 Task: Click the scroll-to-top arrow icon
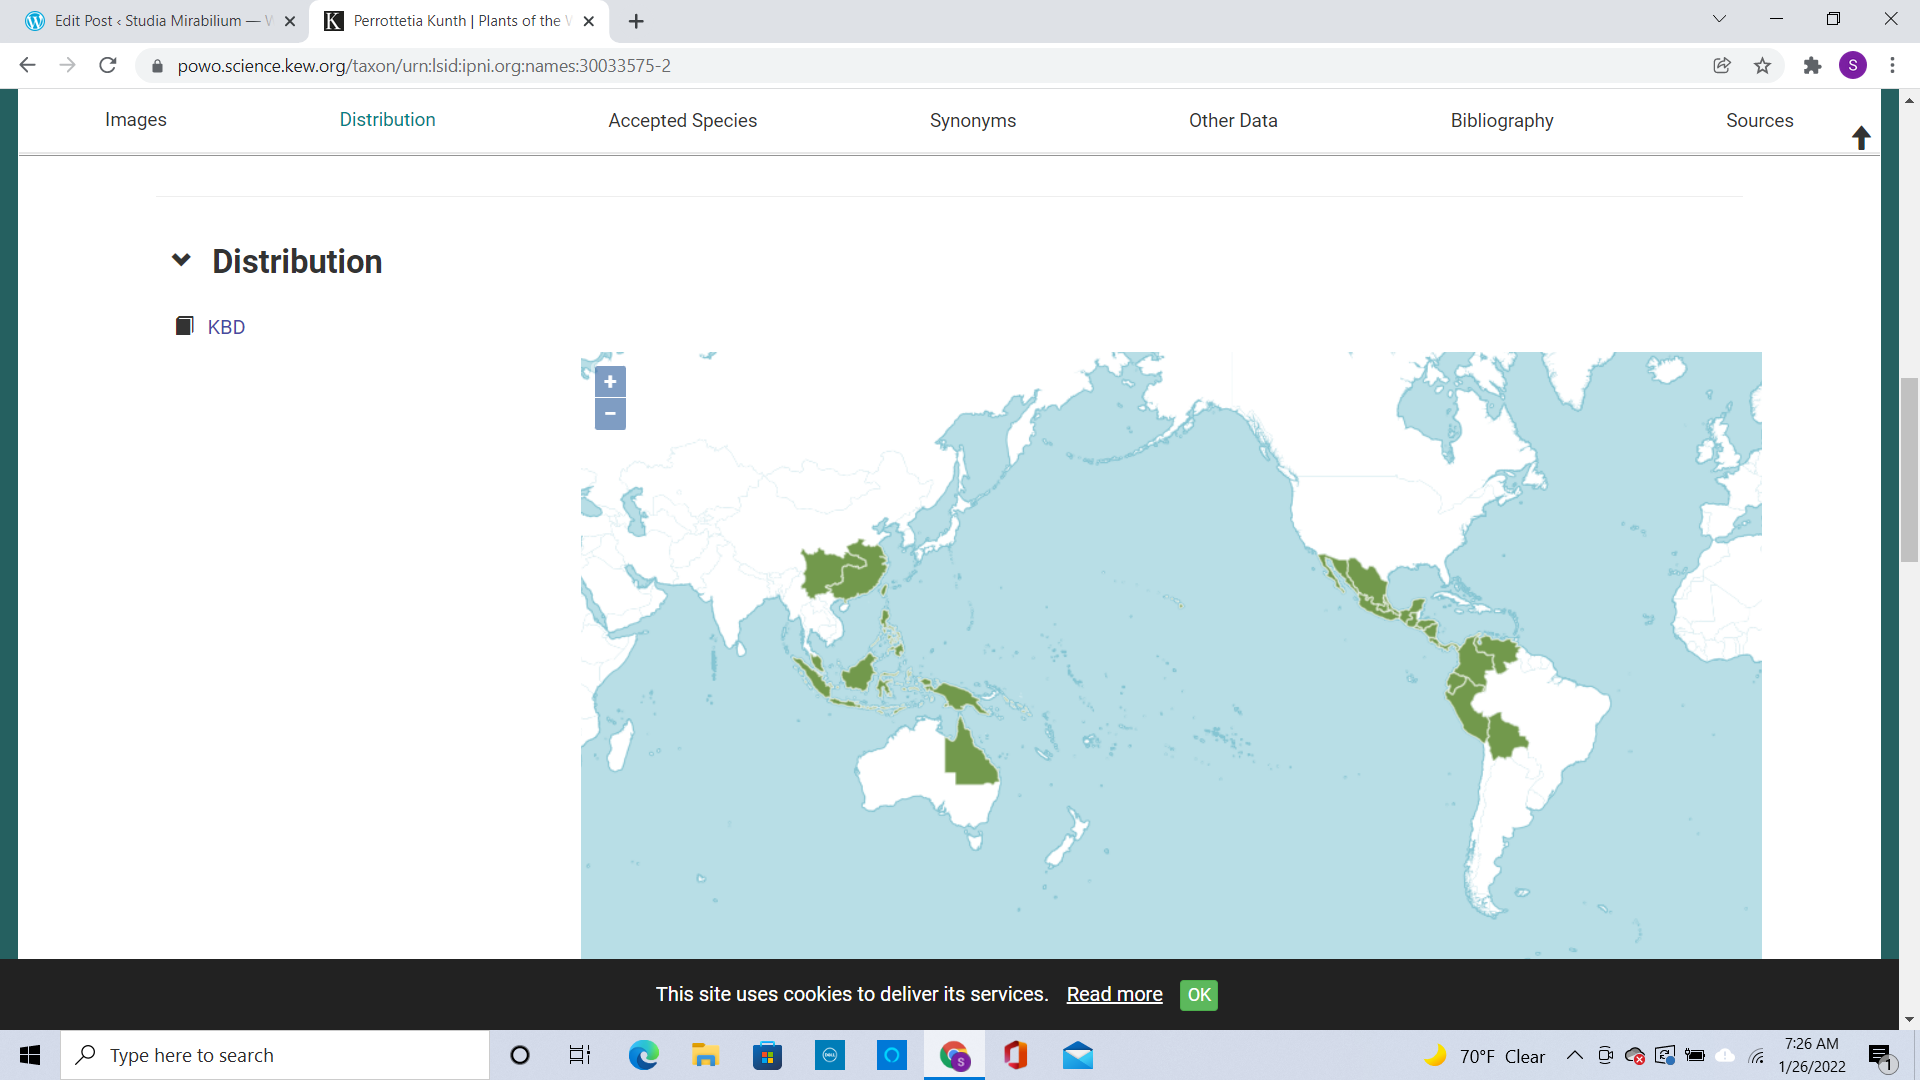(x=1860, y=138)
